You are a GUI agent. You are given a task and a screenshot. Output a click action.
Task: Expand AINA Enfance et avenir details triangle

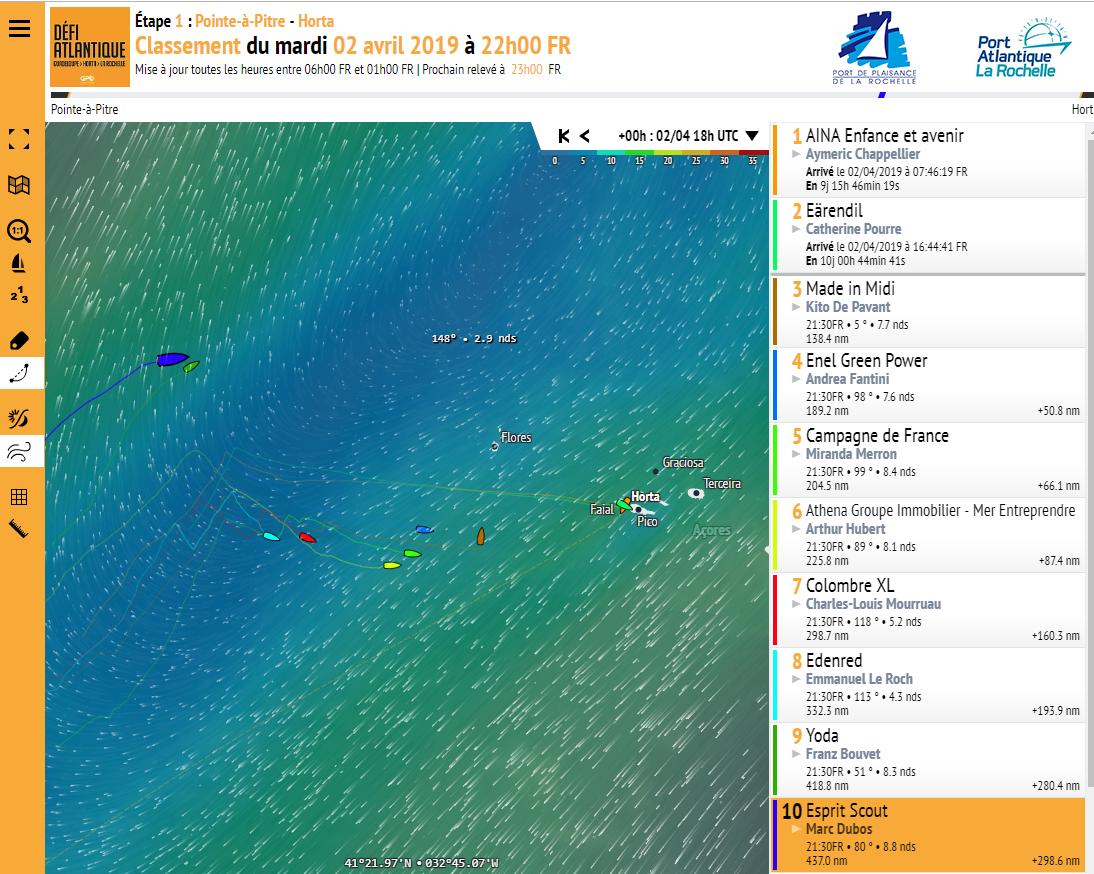point(796,154)
